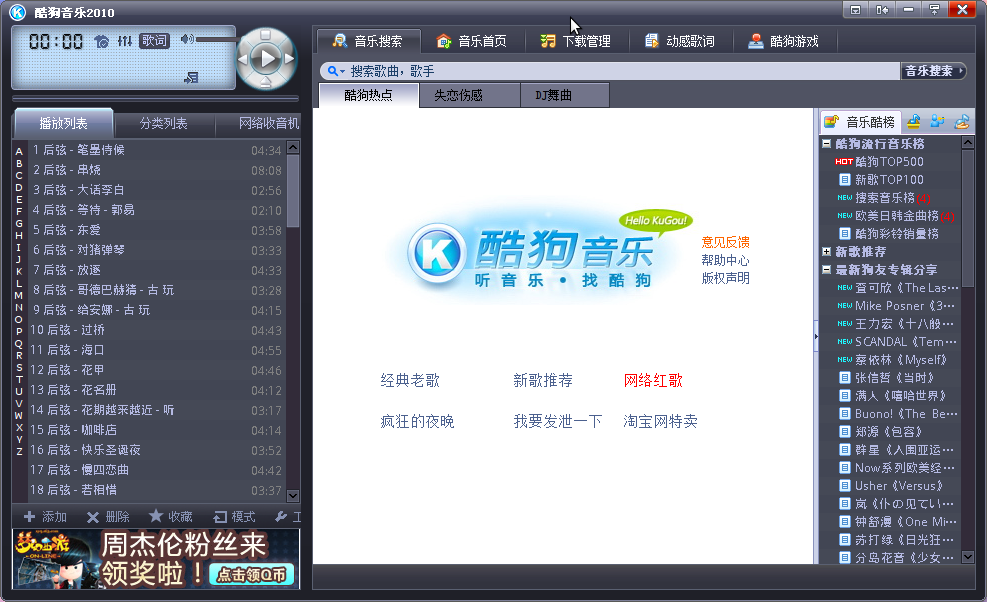
Task: Click the eject/open file button
Action: pyautogui.click(x=266, y=82)
